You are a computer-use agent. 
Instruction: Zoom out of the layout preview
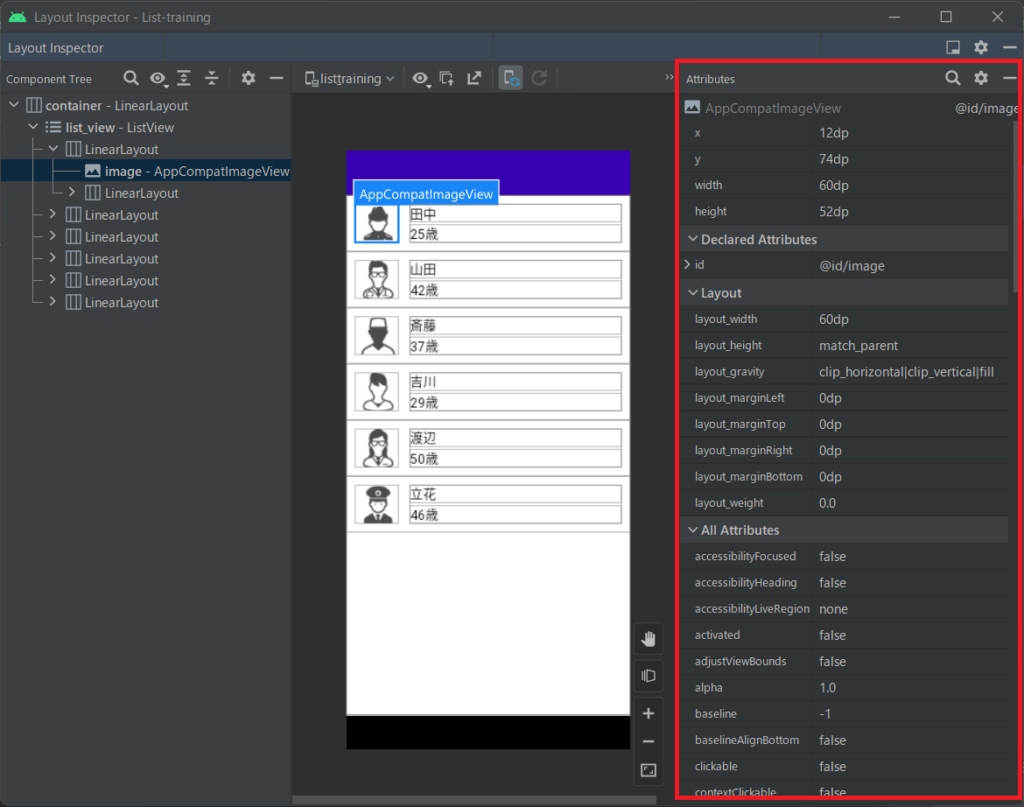pos(648,740)
